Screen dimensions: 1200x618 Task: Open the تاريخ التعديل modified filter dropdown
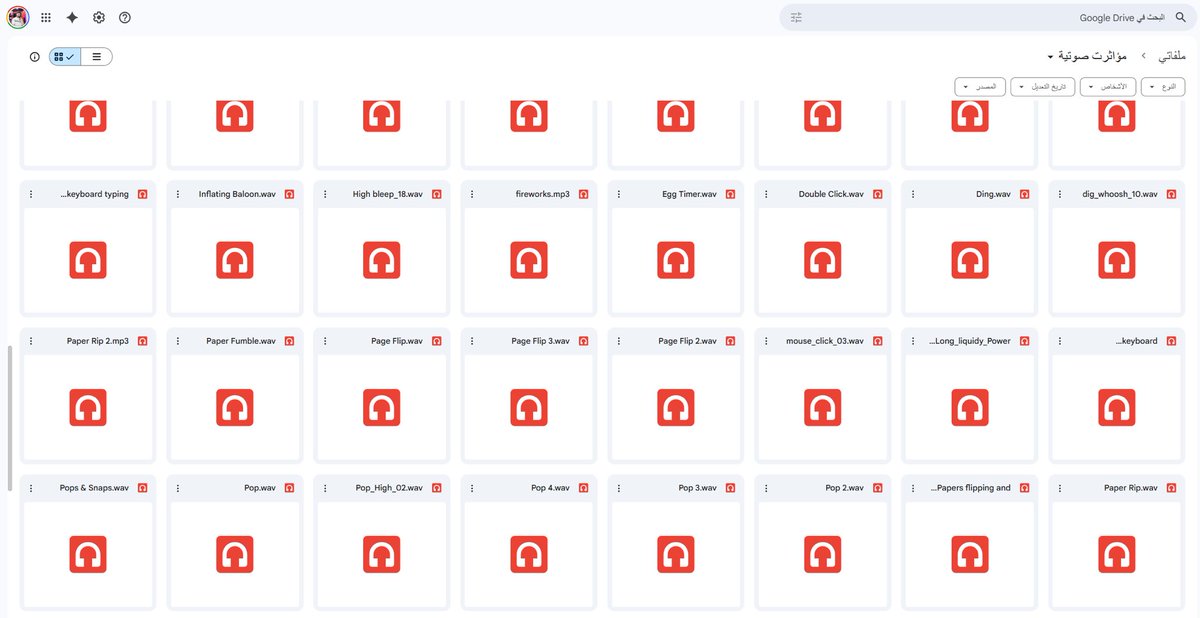pyautogui.click(x=1043, y=87)
